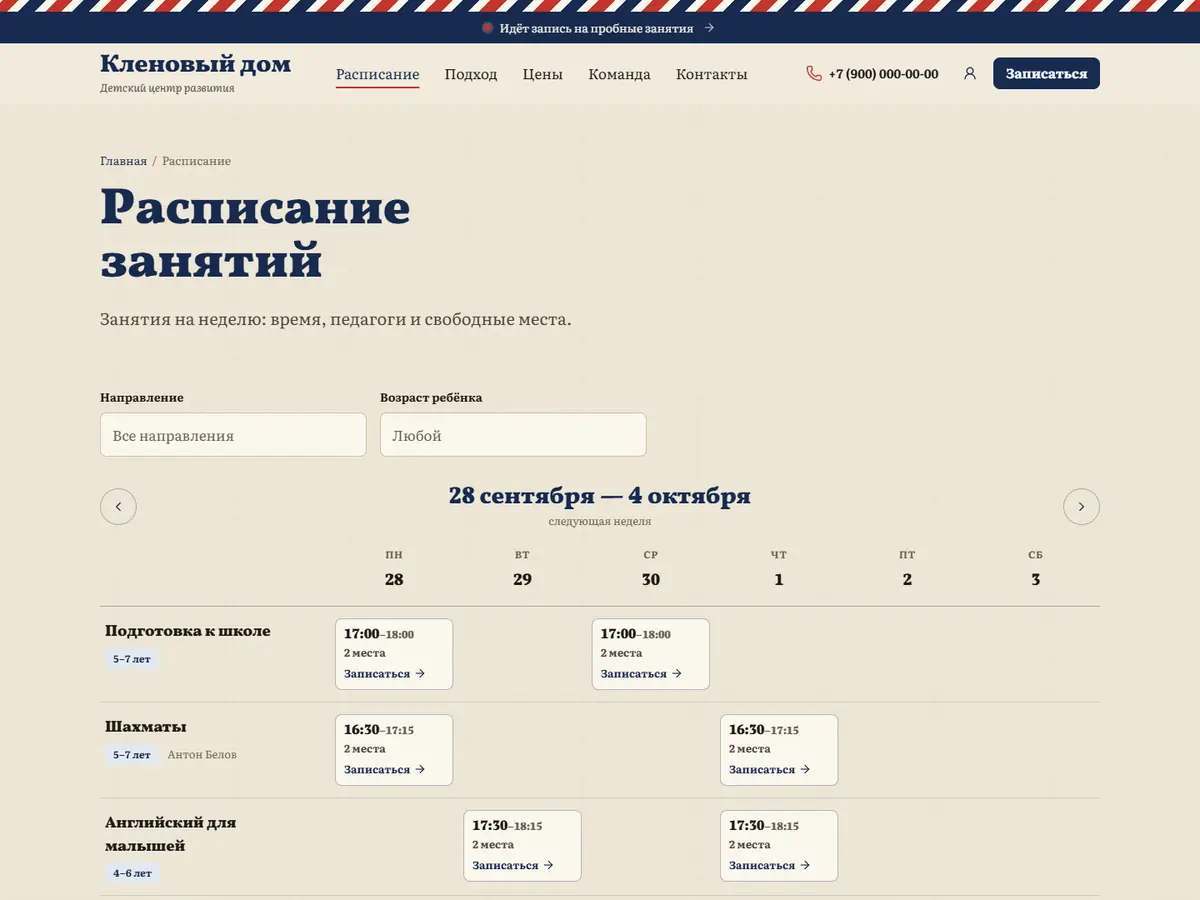
Task: Click the Кленовый дом logo
Action: (x=196, y=64)
